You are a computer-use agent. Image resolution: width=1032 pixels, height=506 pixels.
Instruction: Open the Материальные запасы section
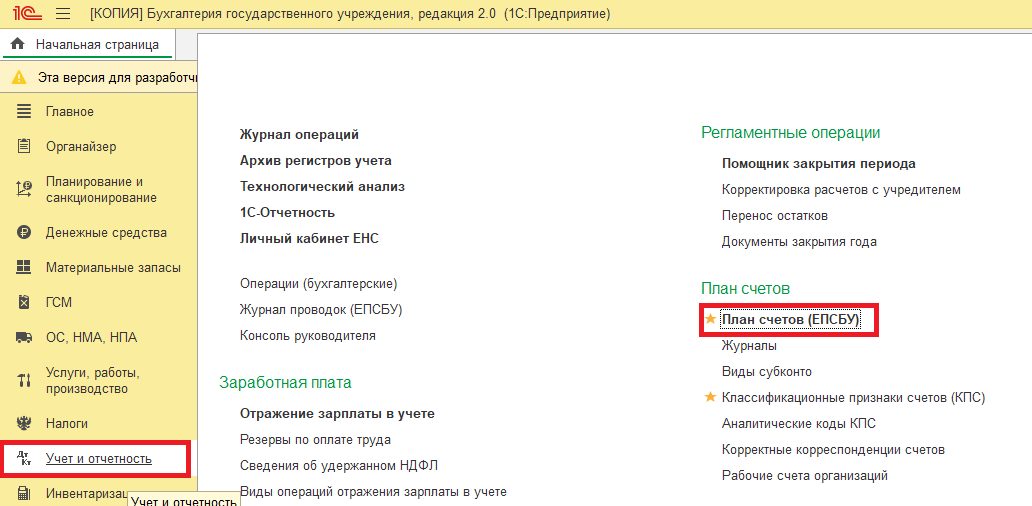coord(113,267)
